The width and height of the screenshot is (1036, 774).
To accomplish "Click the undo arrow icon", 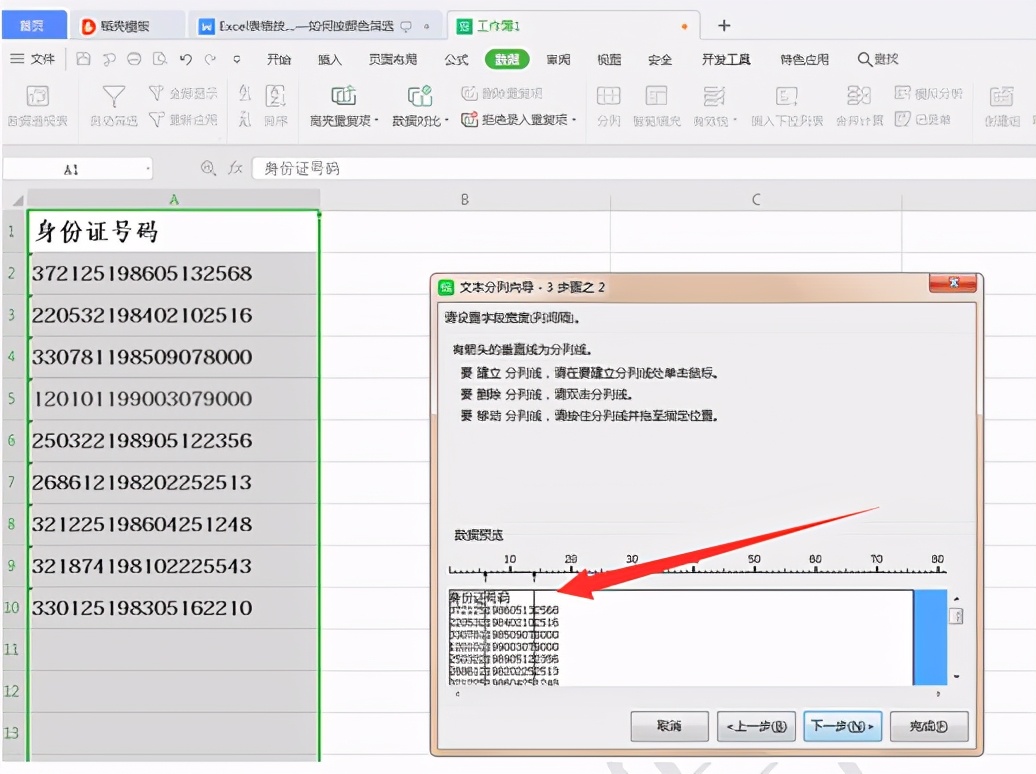I will (186, 59).
